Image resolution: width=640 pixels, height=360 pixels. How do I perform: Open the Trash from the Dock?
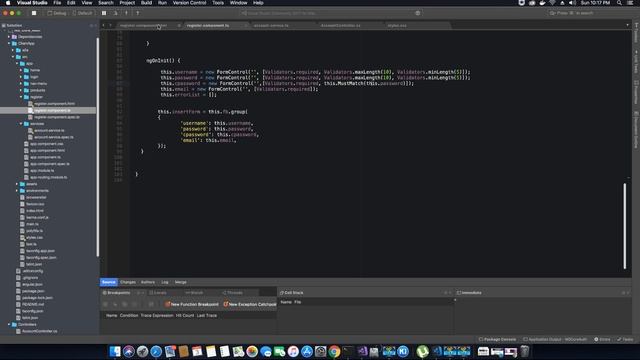pyautogui.click(x=525, y=351)
